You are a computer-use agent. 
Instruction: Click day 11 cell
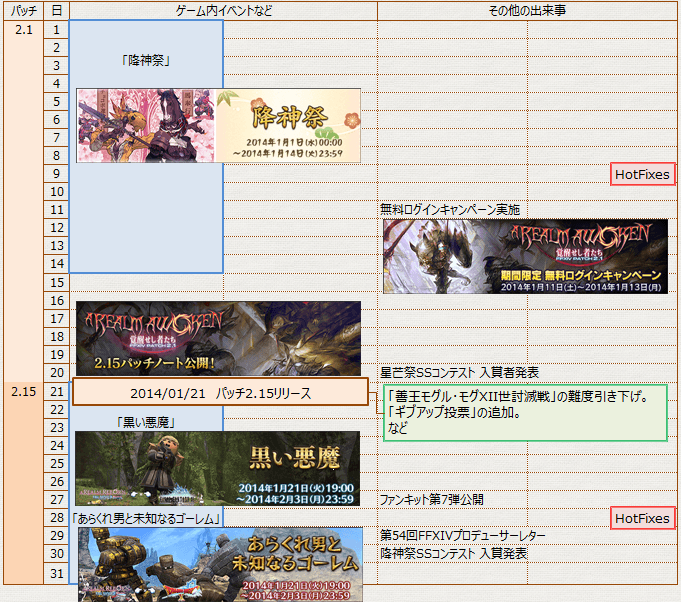(56, 210)
